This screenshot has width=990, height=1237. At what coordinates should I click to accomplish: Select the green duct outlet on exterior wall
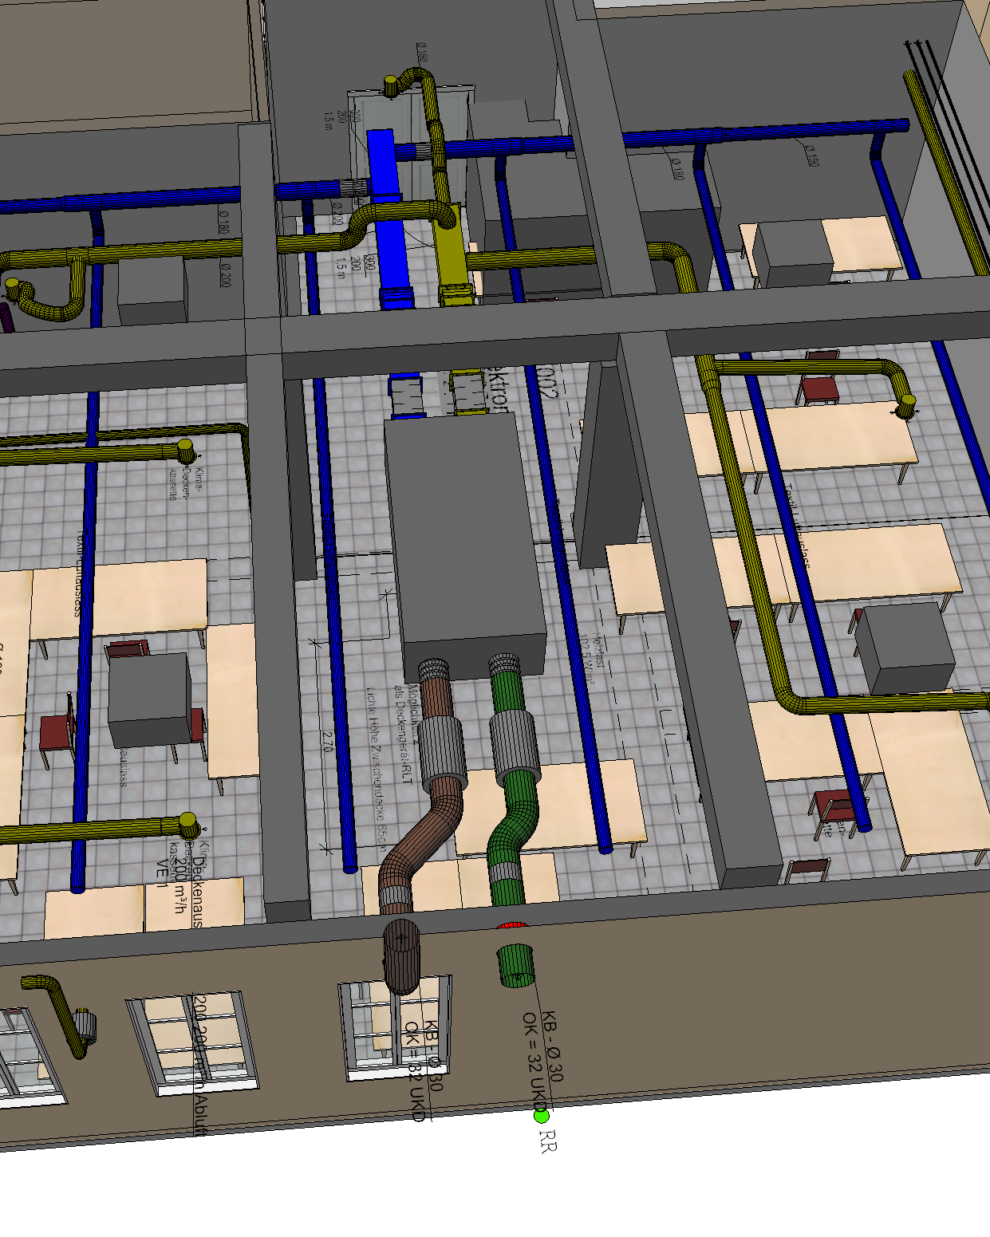pyautogui.click(x=516, y=966)
